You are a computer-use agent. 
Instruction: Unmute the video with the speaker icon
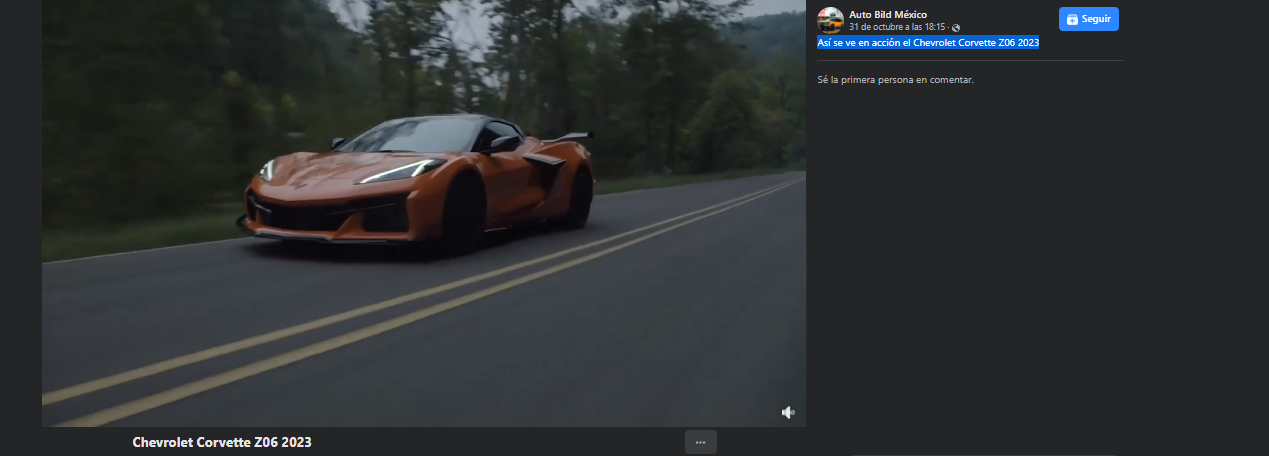(x=788, y=412)
